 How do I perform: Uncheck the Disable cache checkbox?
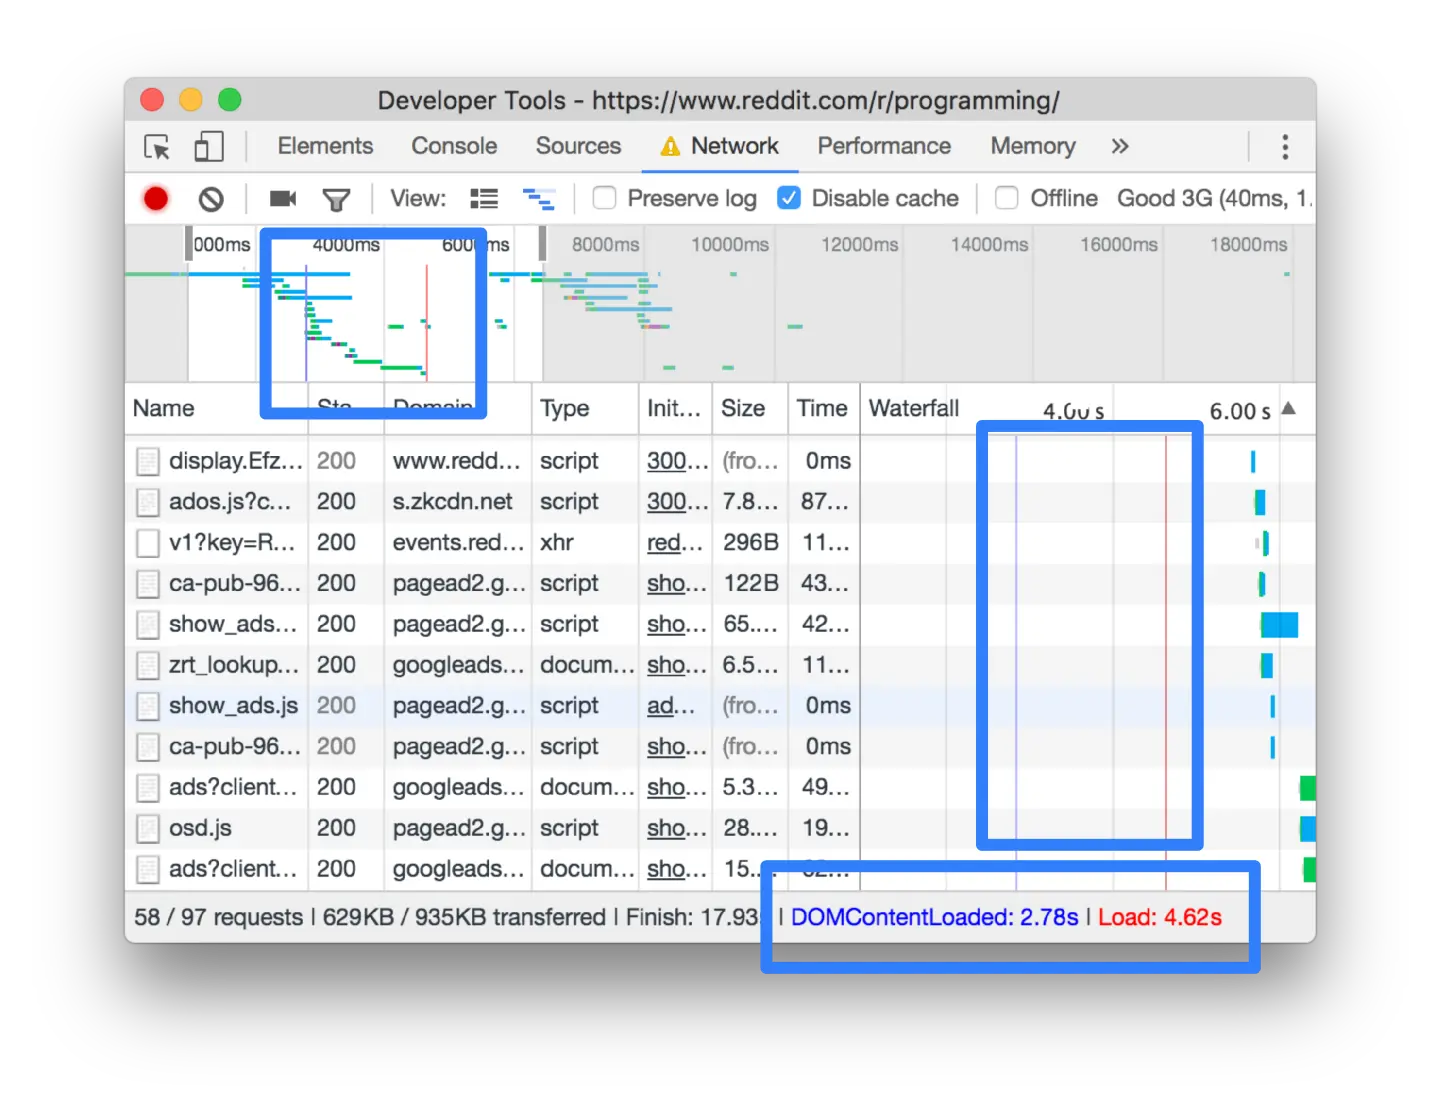tap(789, 198)
